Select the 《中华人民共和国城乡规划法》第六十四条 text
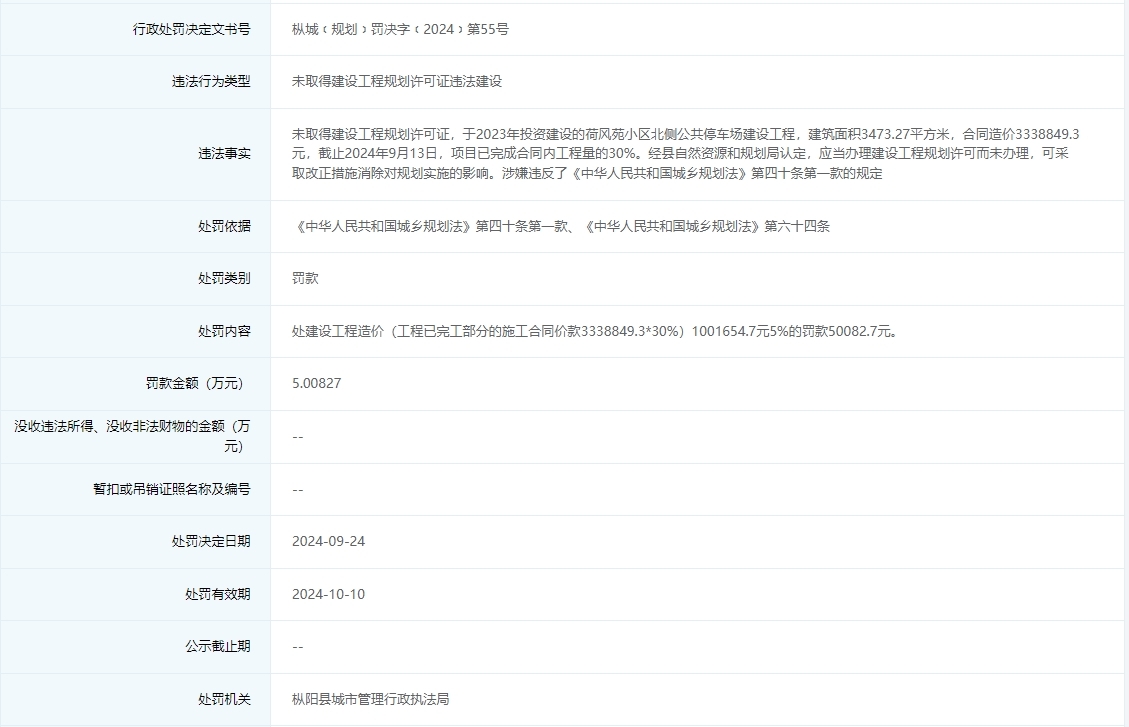 click(x=710, y=226)
